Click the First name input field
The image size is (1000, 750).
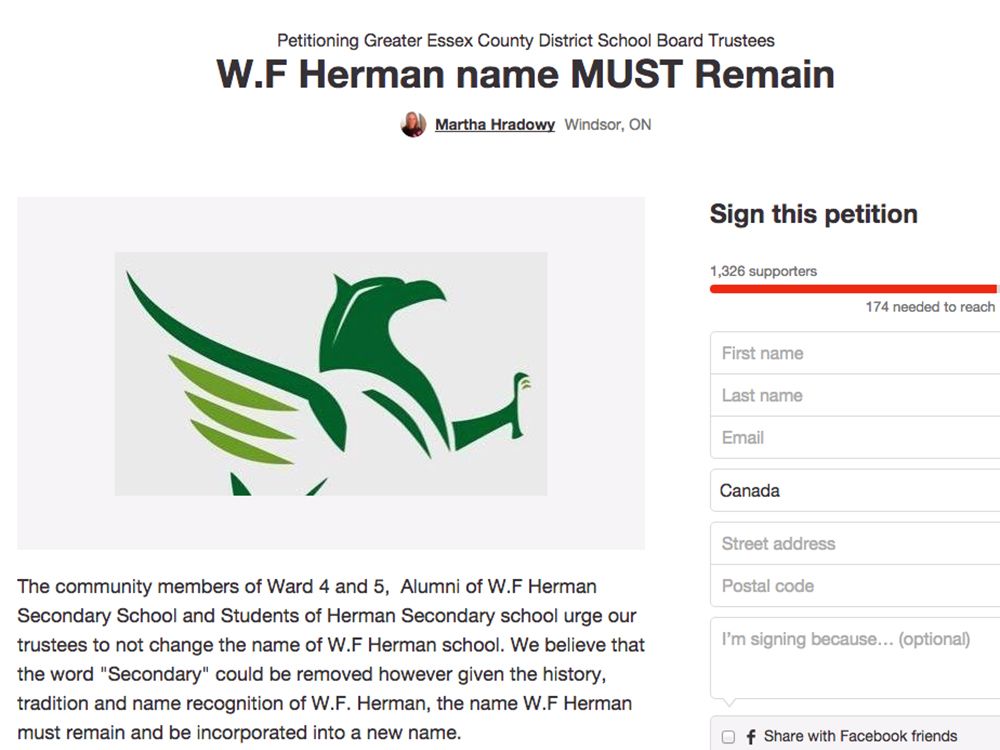coord(852,352)
